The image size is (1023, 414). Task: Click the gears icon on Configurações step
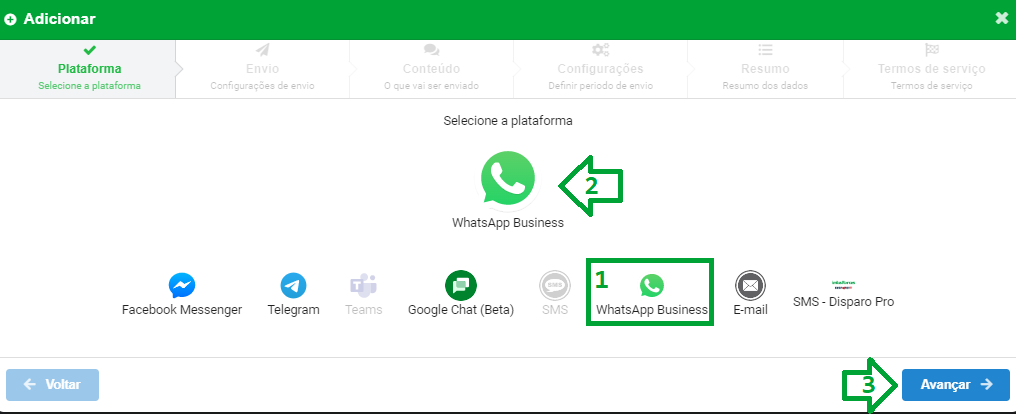pyautogui.click(x=600, y=50)
